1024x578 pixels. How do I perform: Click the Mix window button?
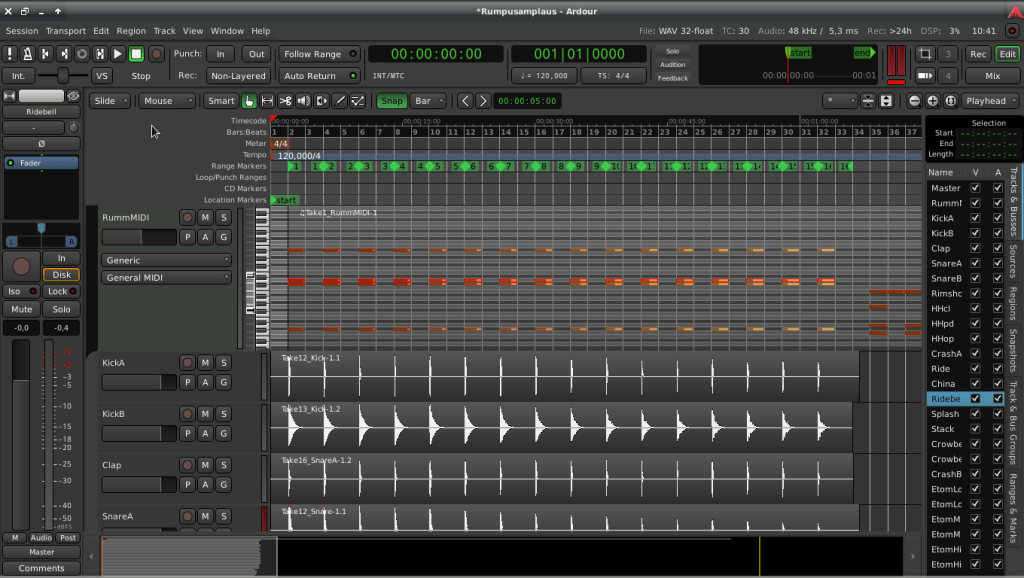coord(992,76)
